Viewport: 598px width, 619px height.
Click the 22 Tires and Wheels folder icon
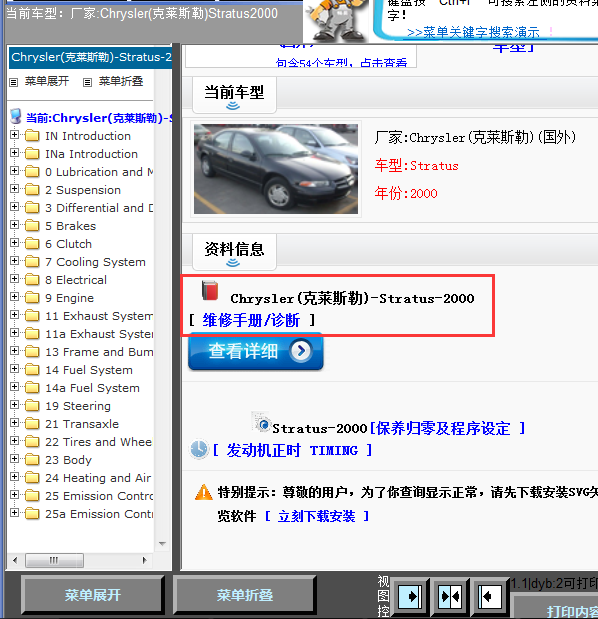pos(32,441)
